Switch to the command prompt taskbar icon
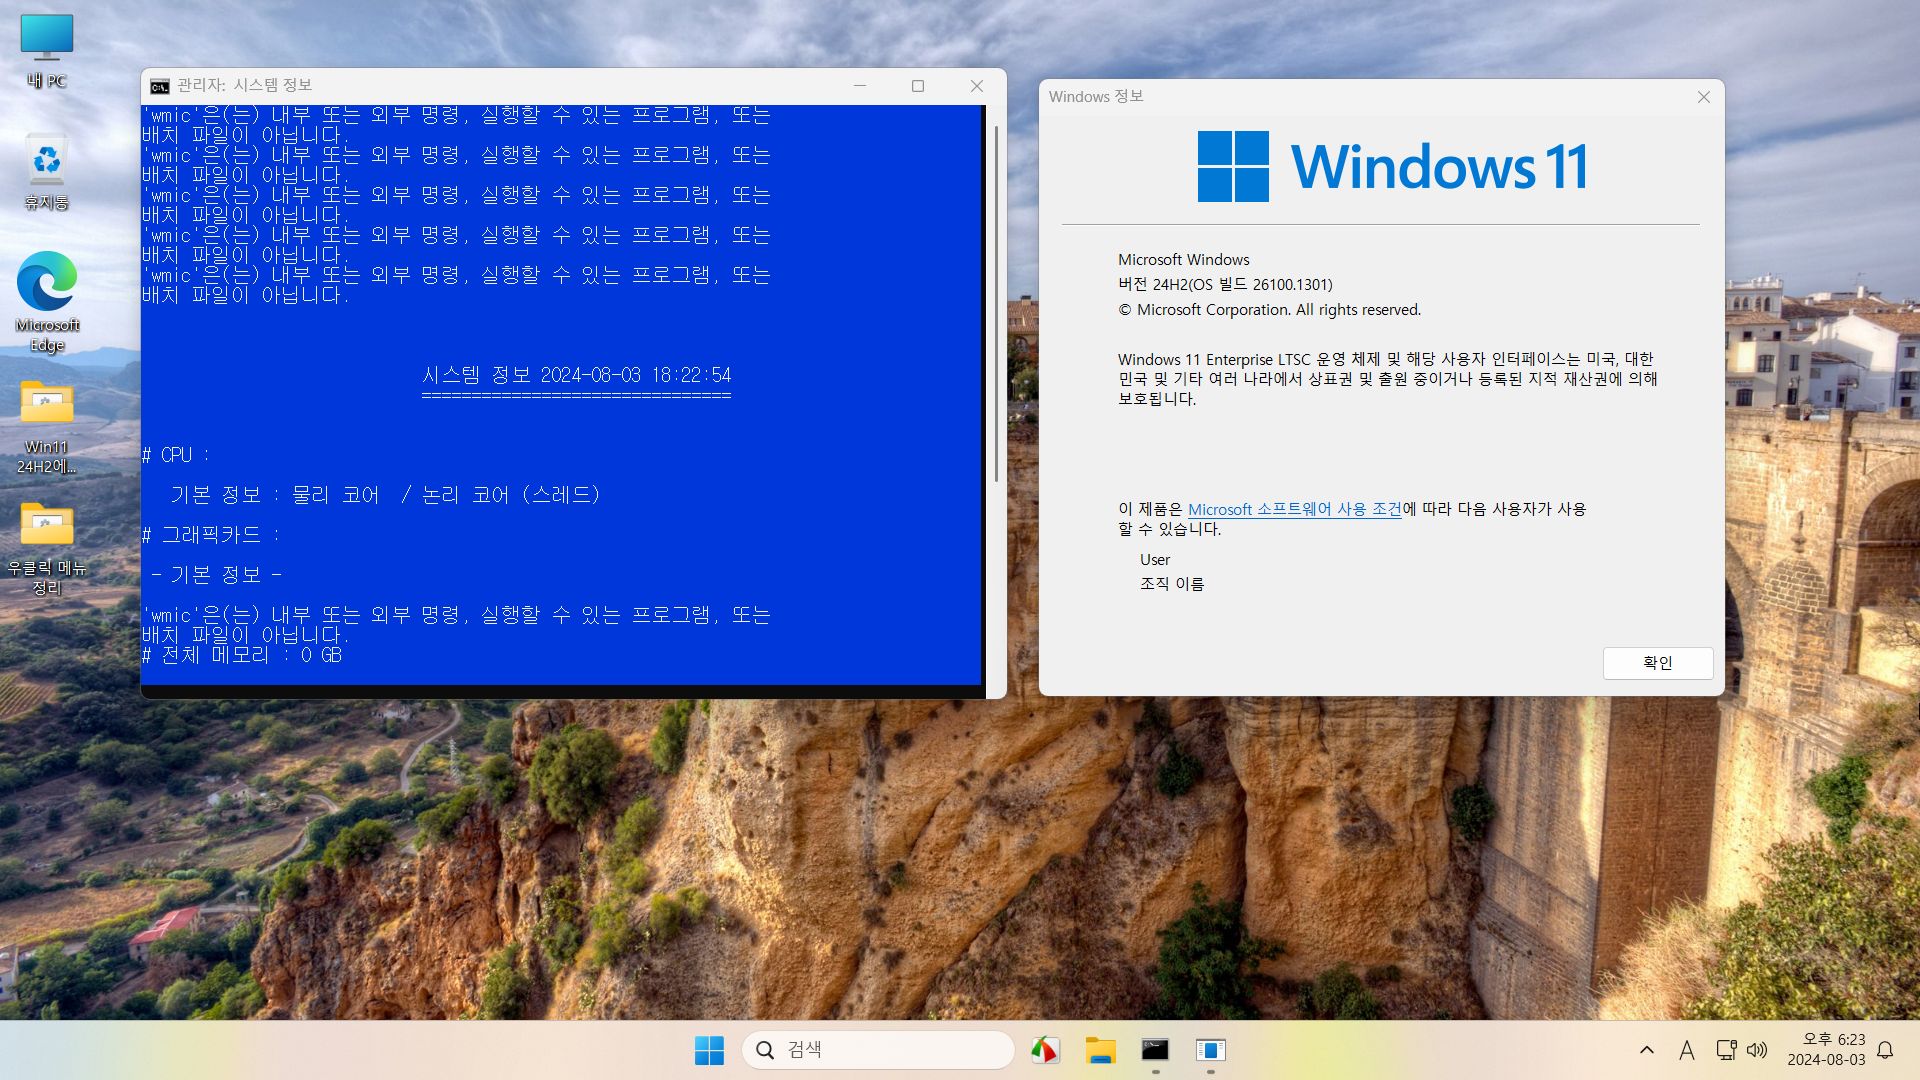The height and width of the screenshot is (1080, 1920). (1155, 1050)
